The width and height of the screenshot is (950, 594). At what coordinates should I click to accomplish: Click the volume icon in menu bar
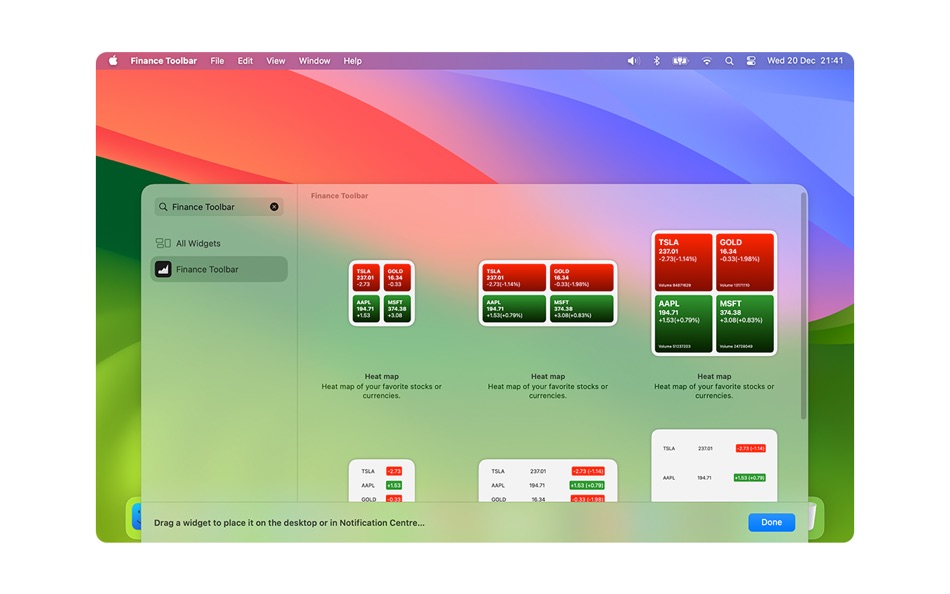(633, 61)
